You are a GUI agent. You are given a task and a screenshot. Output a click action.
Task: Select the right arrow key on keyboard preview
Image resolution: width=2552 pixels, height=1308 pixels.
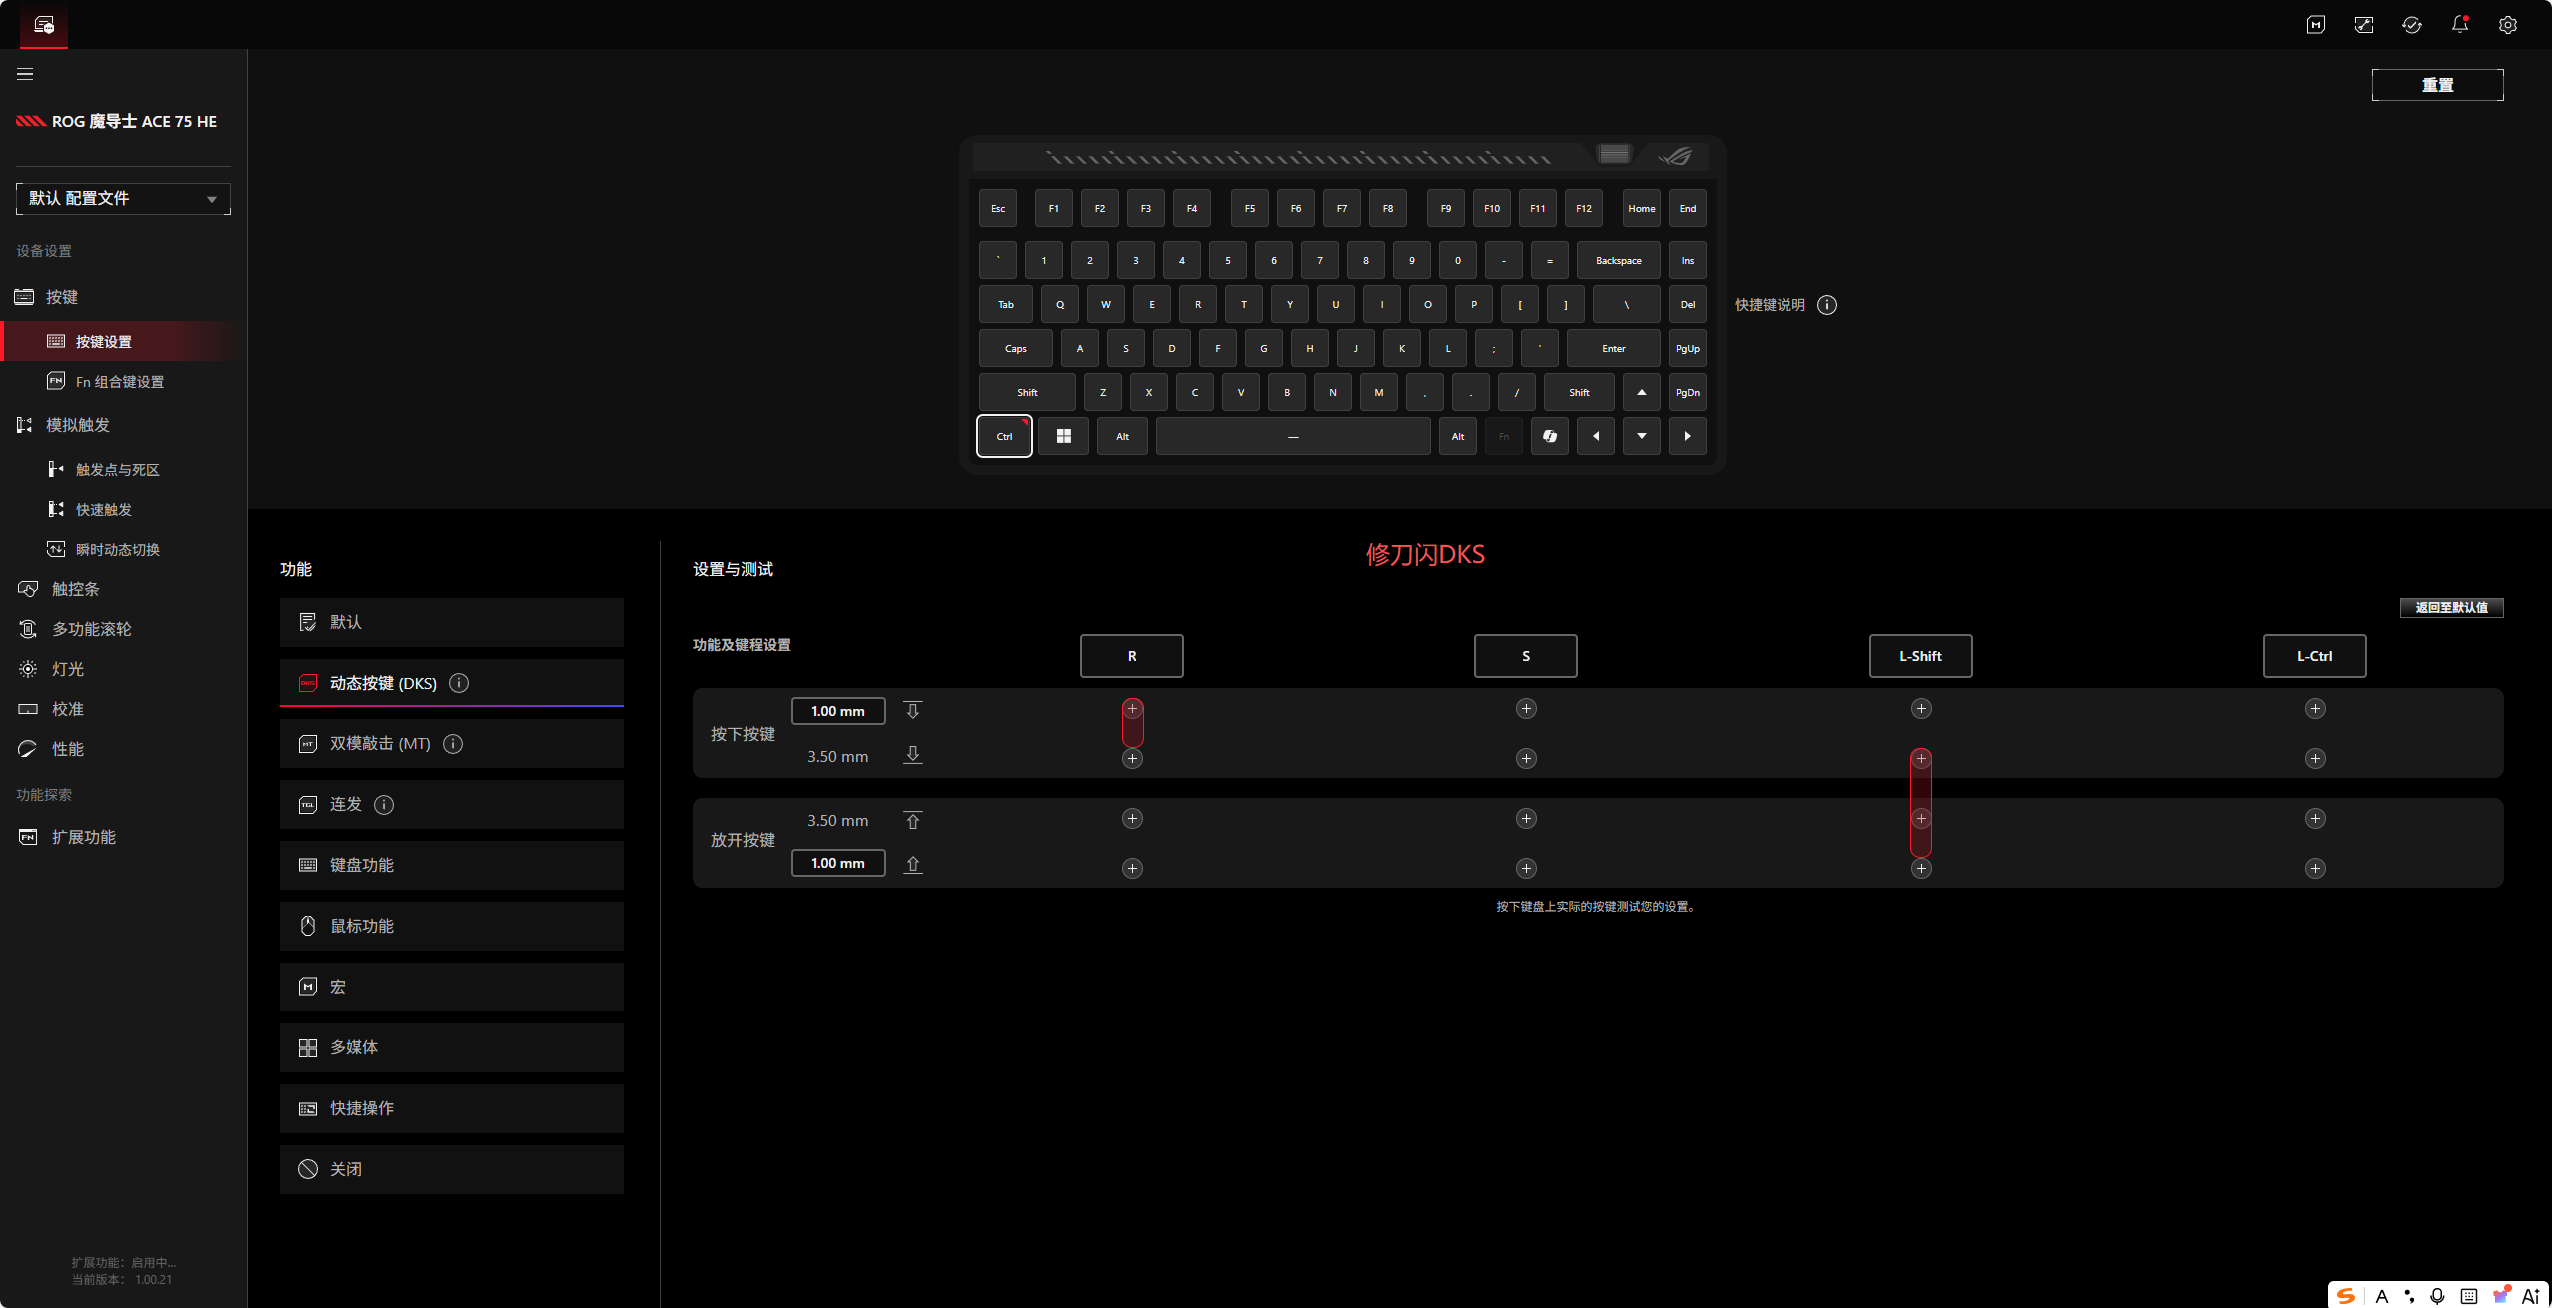pyautogui.click(x=1688, y=436)
